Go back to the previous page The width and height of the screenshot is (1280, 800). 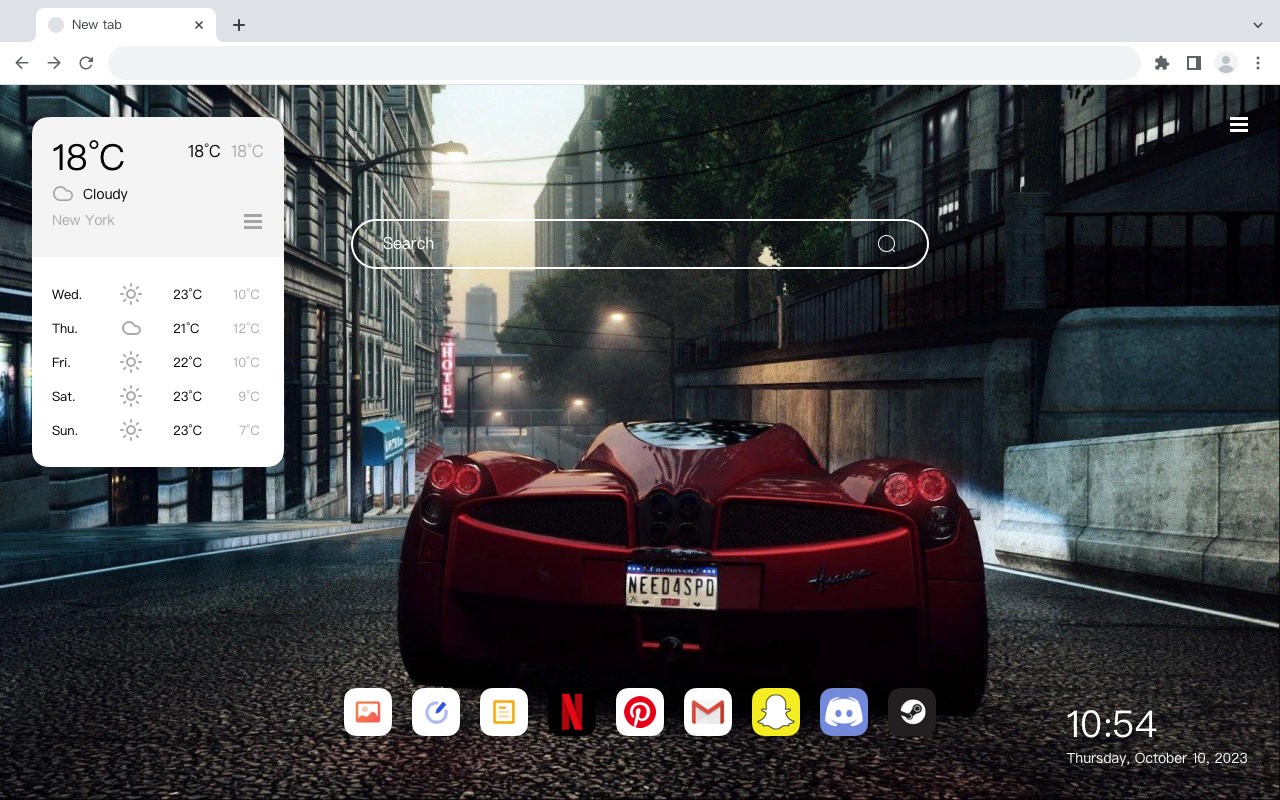[22, 63]
